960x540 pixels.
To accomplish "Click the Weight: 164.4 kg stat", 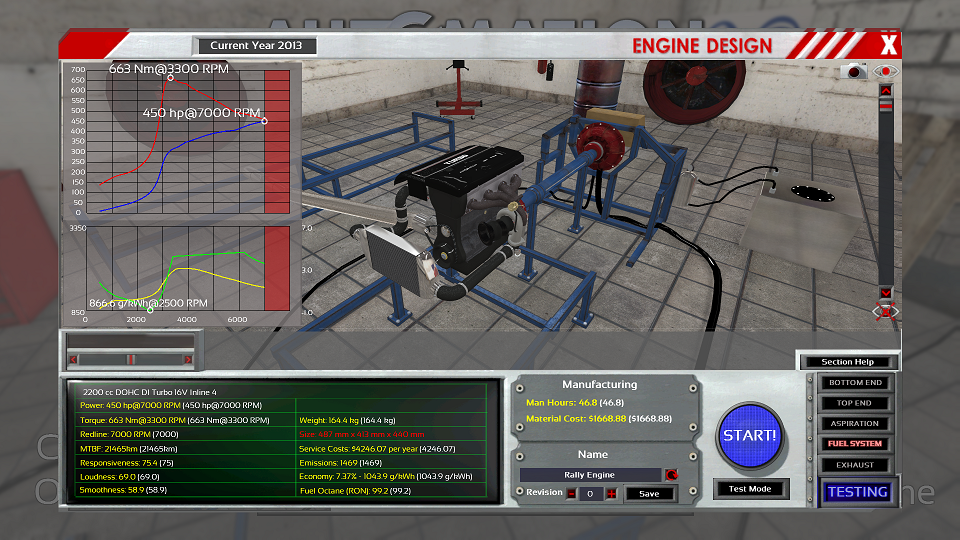I will coord(347,420).
